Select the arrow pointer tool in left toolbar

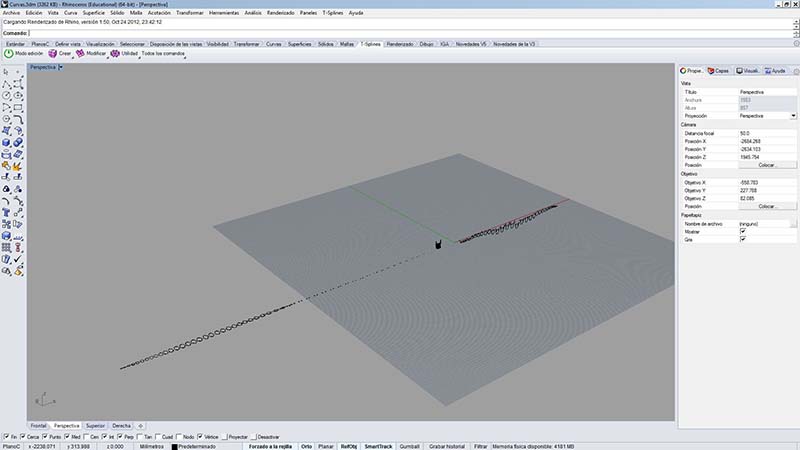click(x=6, y=72)
